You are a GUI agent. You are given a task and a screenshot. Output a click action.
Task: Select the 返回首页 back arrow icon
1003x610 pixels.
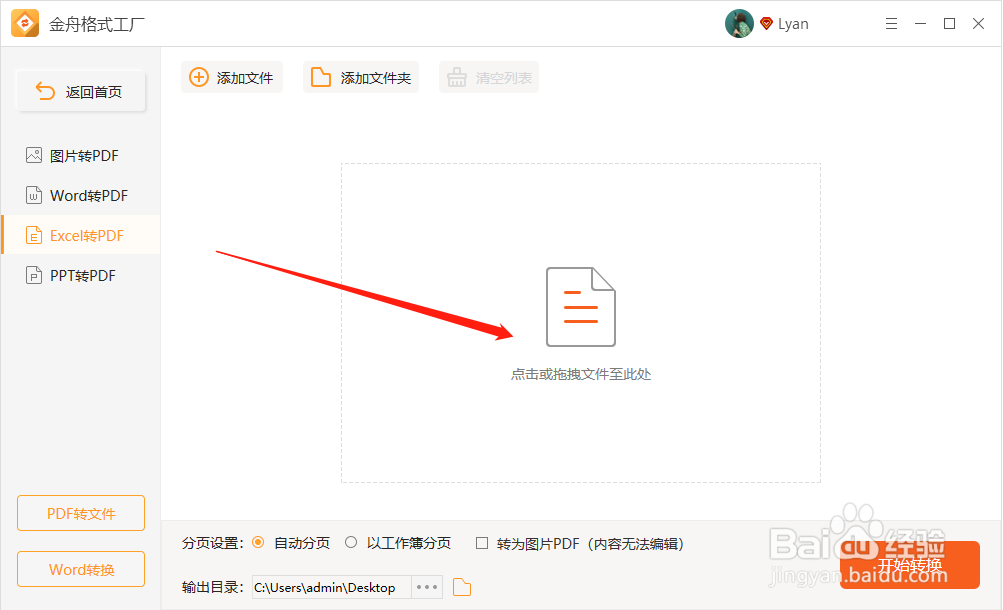pos(45,90)
